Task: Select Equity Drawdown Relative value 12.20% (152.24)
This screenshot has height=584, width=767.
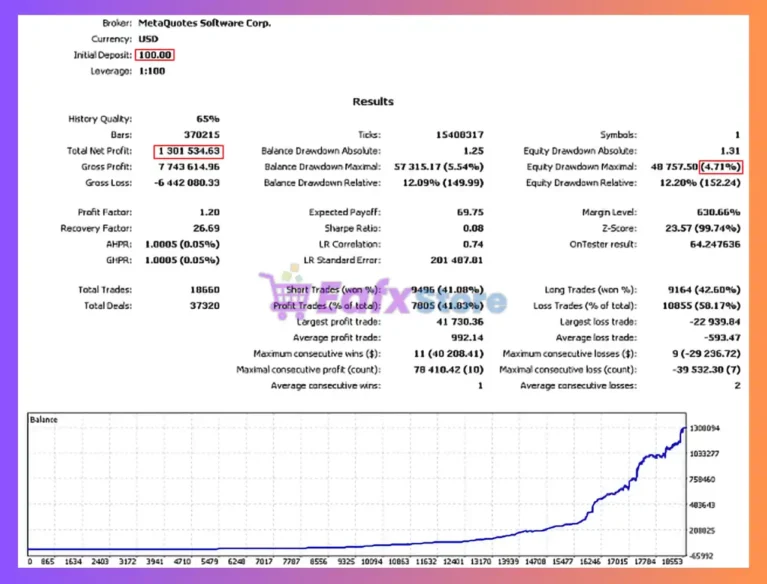Action: [700, 182]
